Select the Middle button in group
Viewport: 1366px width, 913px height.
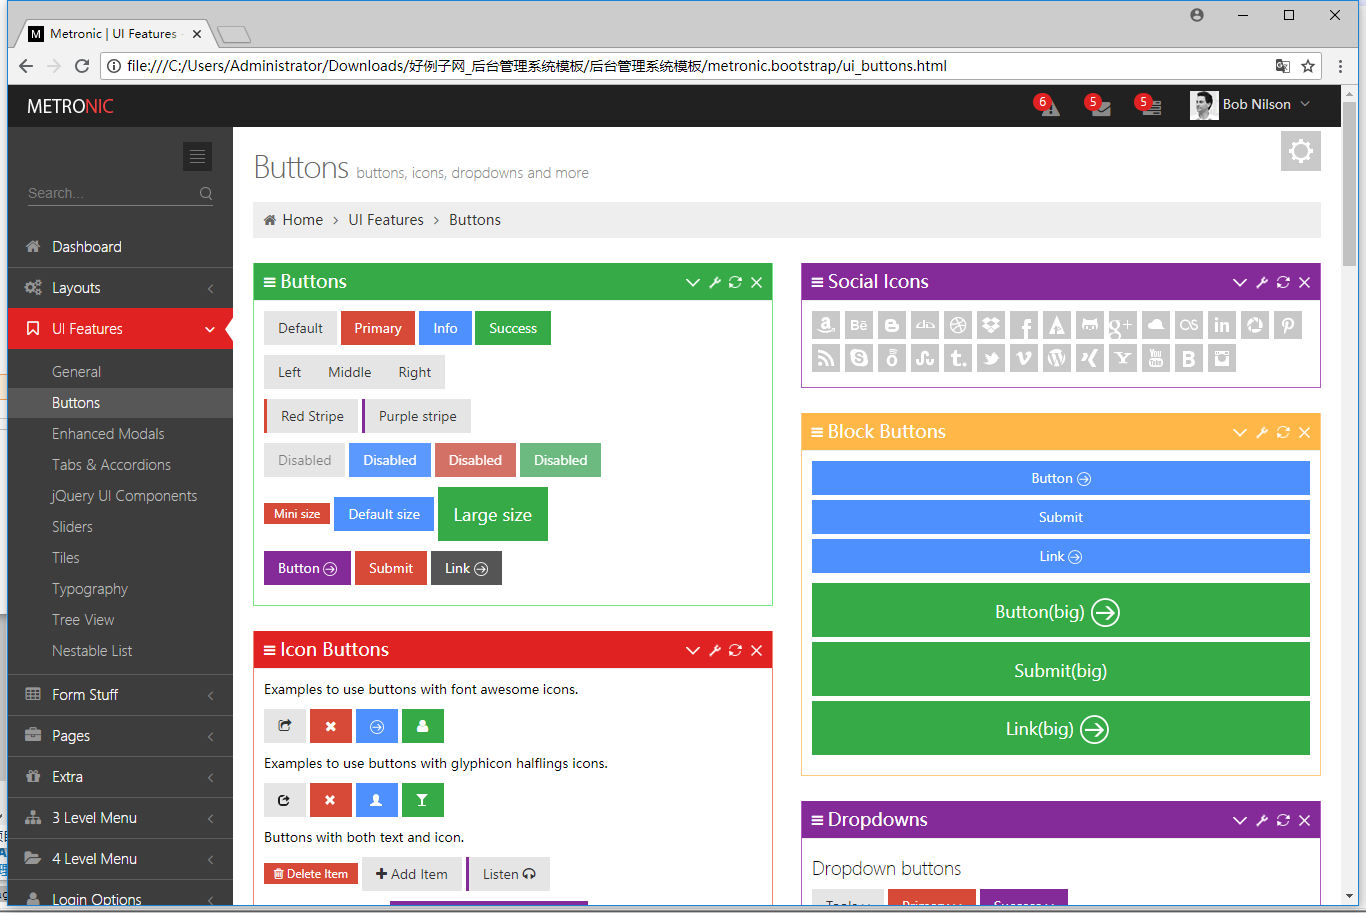[x=349, y=372]
